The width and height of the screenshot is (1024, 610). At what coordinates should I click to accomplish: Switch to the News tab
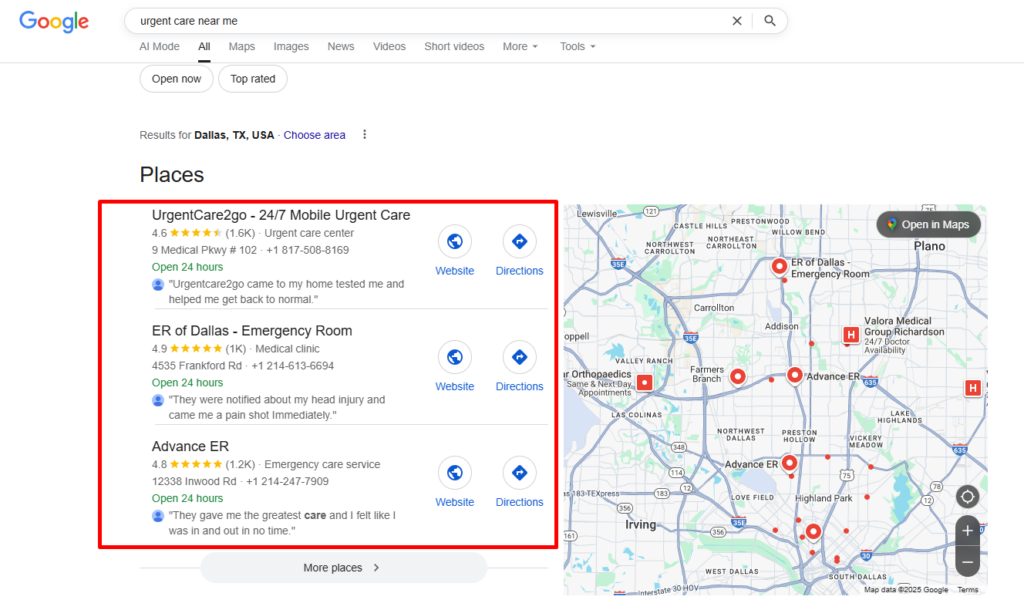click(340, 46)
